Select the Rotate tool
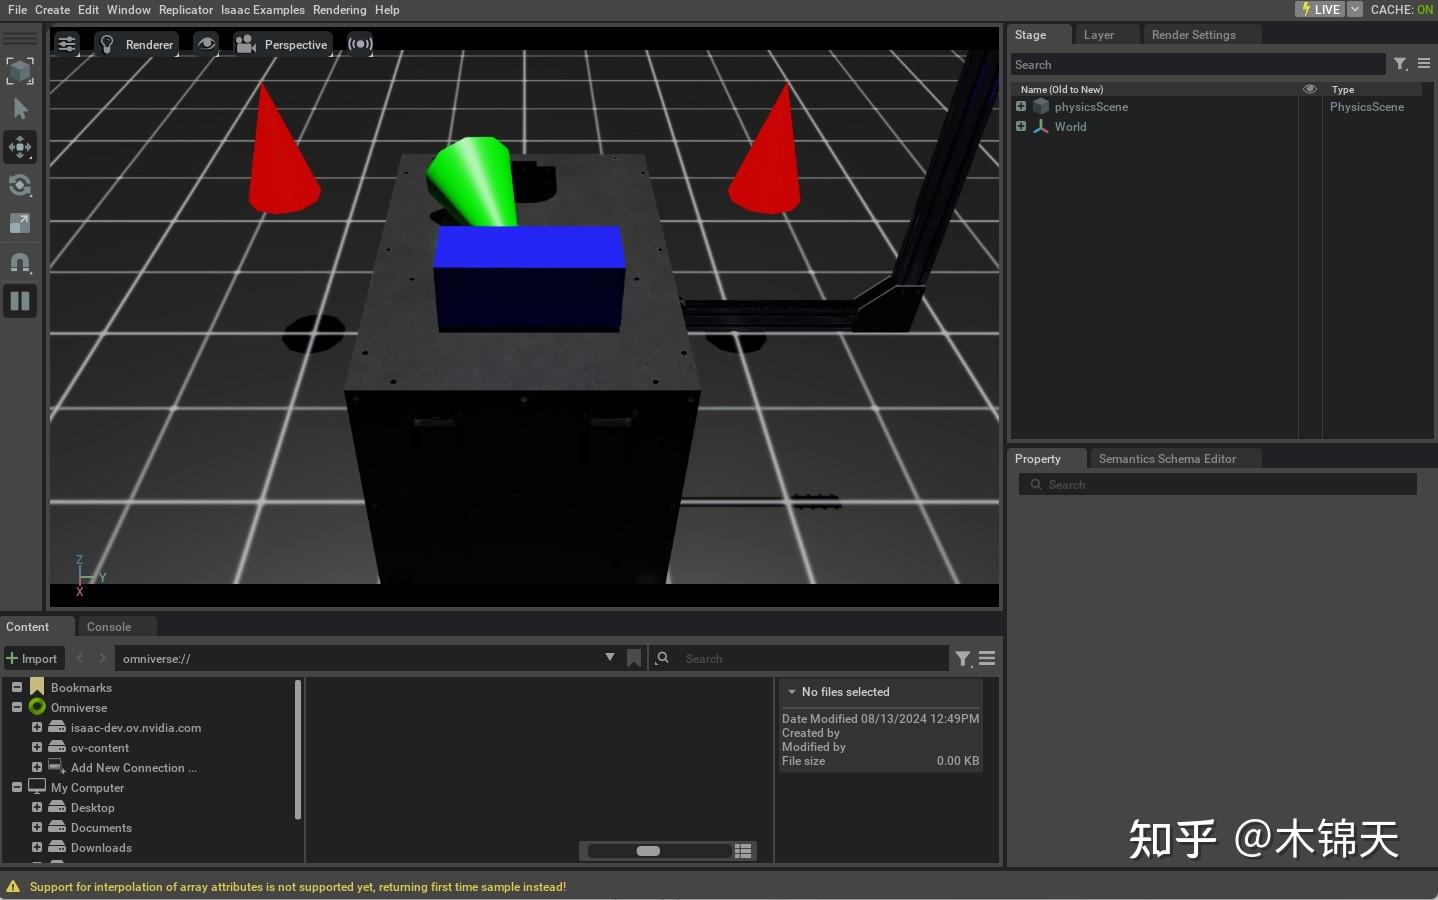The height and width of the screenshot is (900, 1438). point(20,185)
